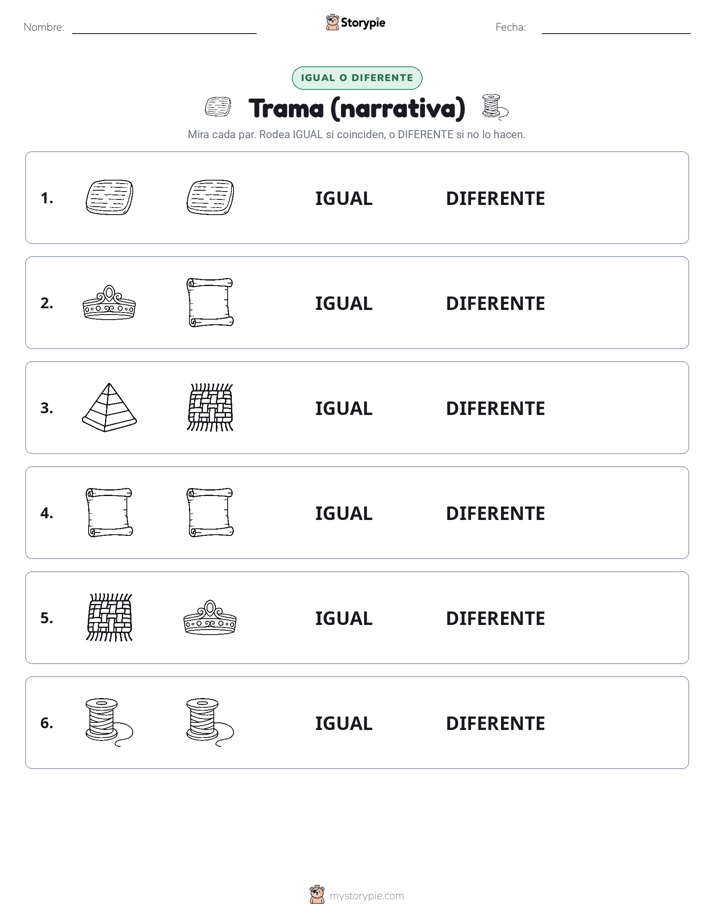This screenshot has height=924, width=714.
Task: Click the woven fabric icon in row 3
Action: click(x=210, y=408)
